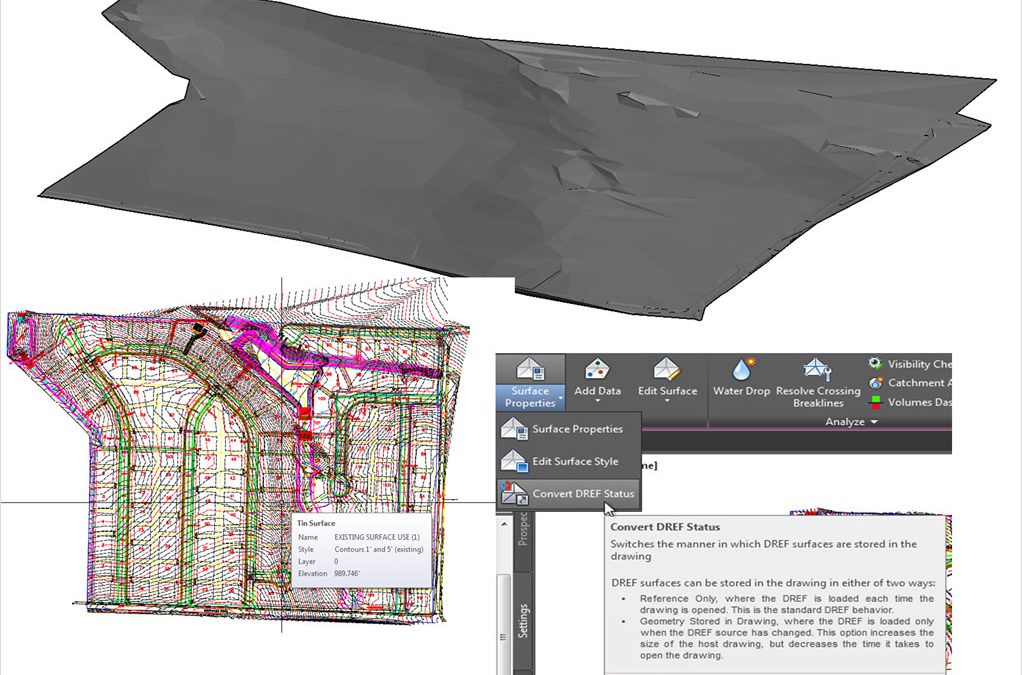Run Resolve Crossing Breaklines tool
This screenshot has width=1022, height=675.
point(817,369)
